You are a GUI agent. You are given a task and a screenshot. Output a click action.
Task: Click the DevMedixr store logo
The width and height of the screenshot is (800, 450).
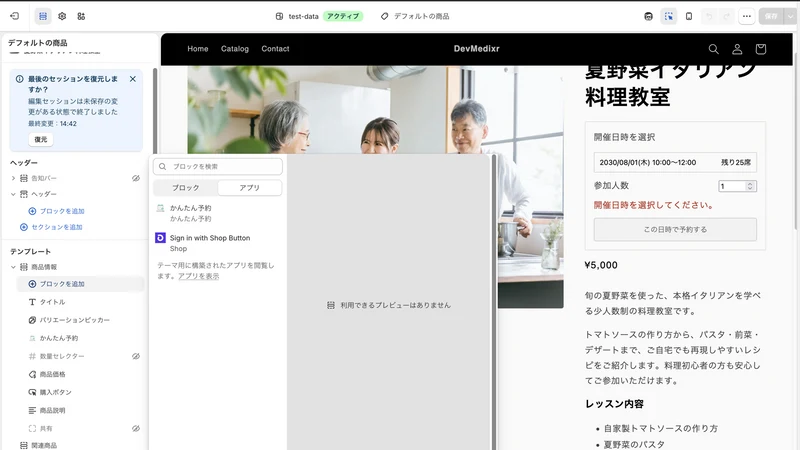[477, 49]
